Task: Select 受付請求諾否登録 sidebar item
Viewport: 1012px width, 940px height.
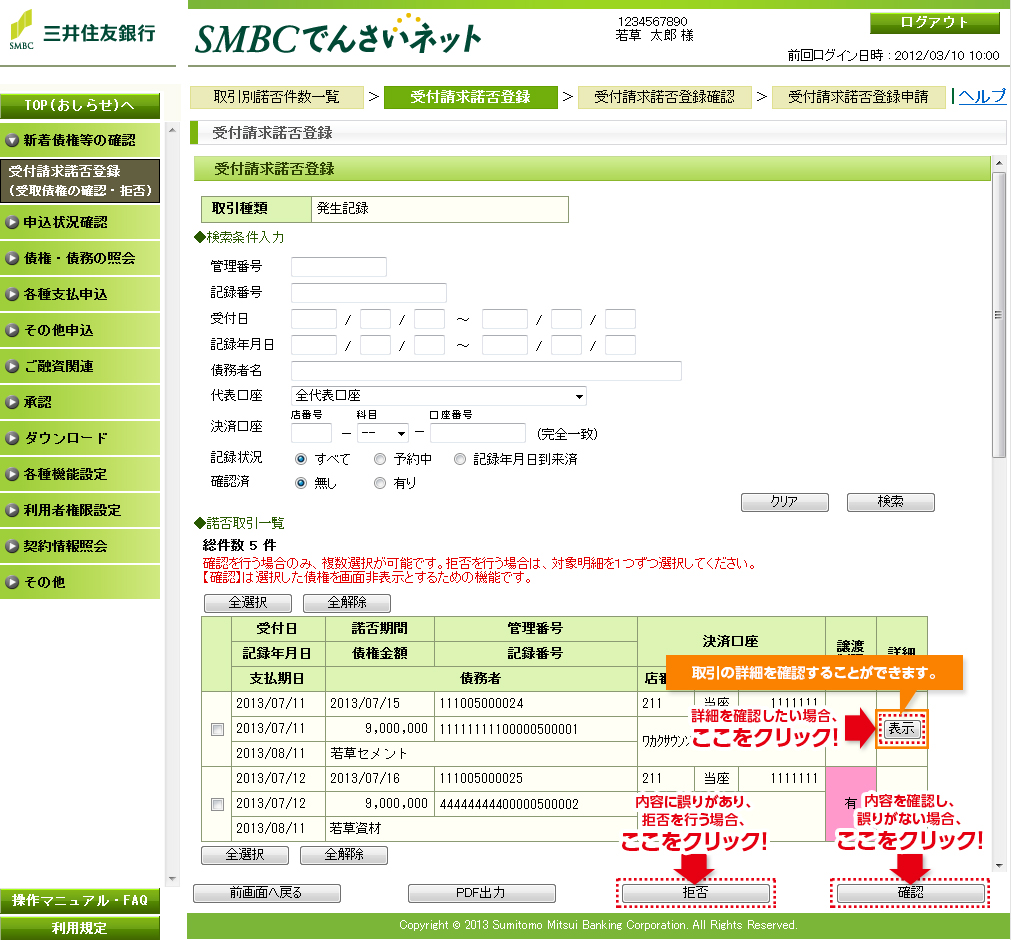Action: pos(80,181)
